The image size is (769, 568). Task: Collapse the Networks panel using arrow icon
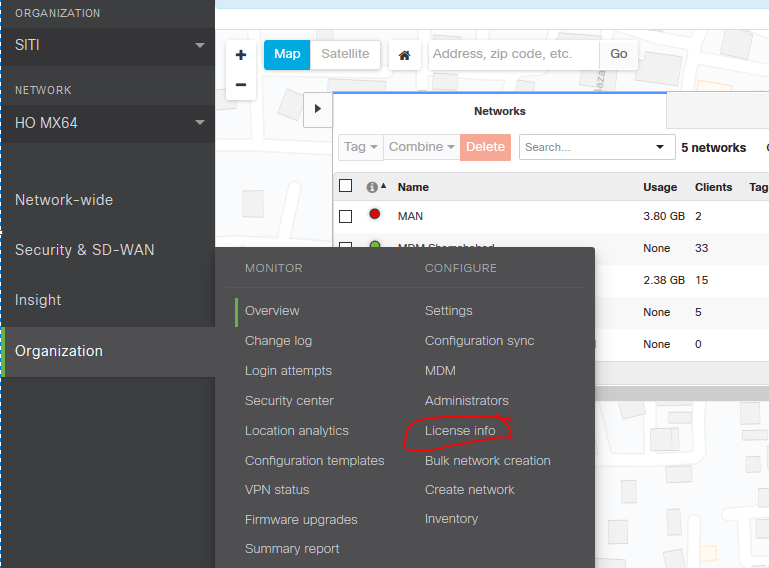pos(317,108)
